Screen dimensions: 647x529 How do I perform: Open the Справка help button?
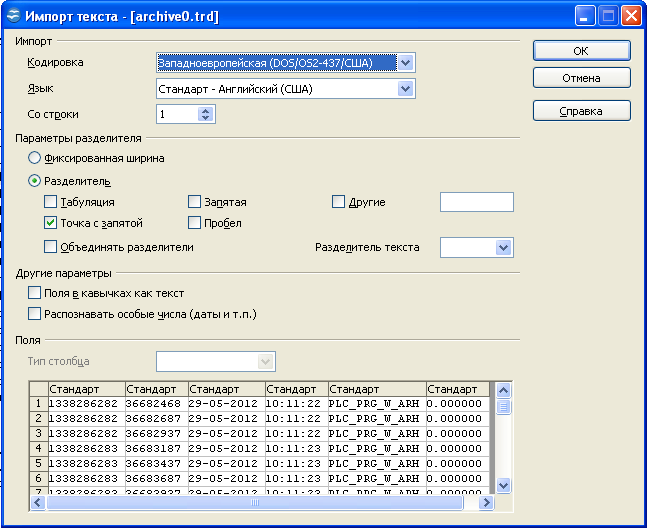coord(582,111)
